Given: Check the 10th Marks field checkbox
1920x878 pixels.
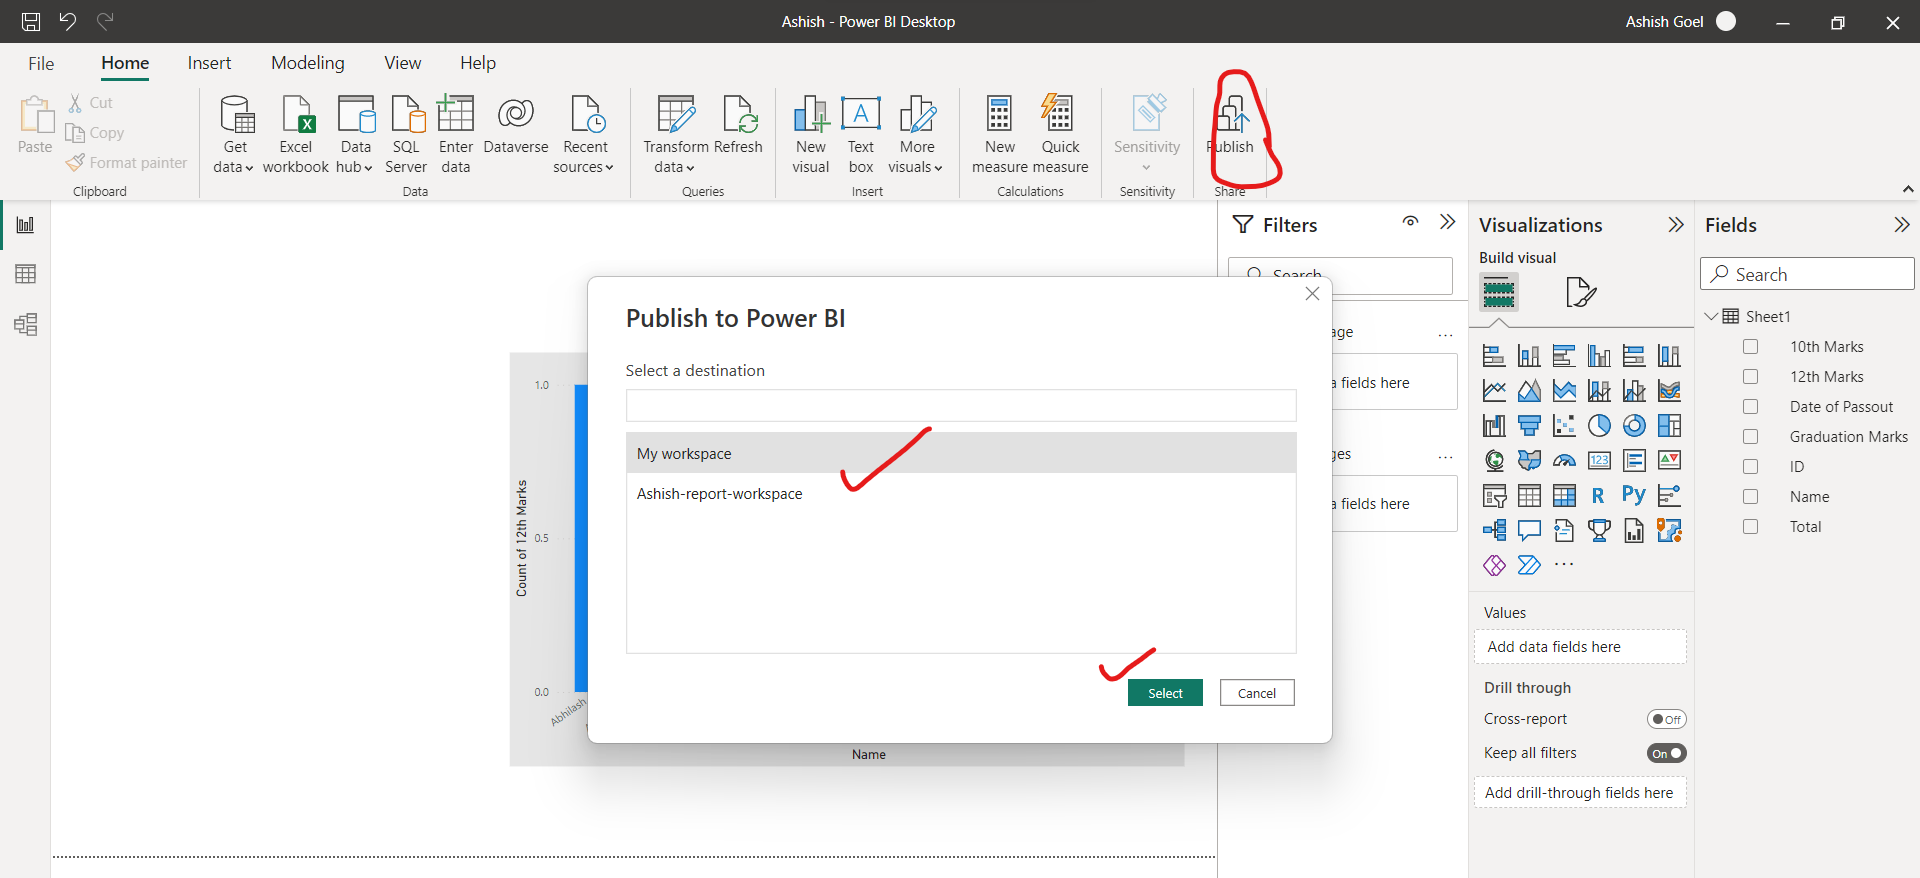Looking at the screenshot, I should pyautogui.click(x=1750, y=347).
